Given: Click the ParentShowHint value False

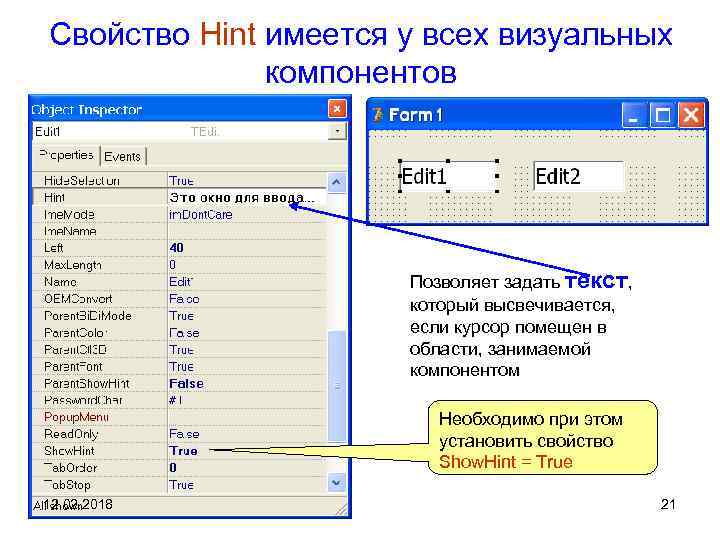Looking at the screenshot, I should coord(186,383).
